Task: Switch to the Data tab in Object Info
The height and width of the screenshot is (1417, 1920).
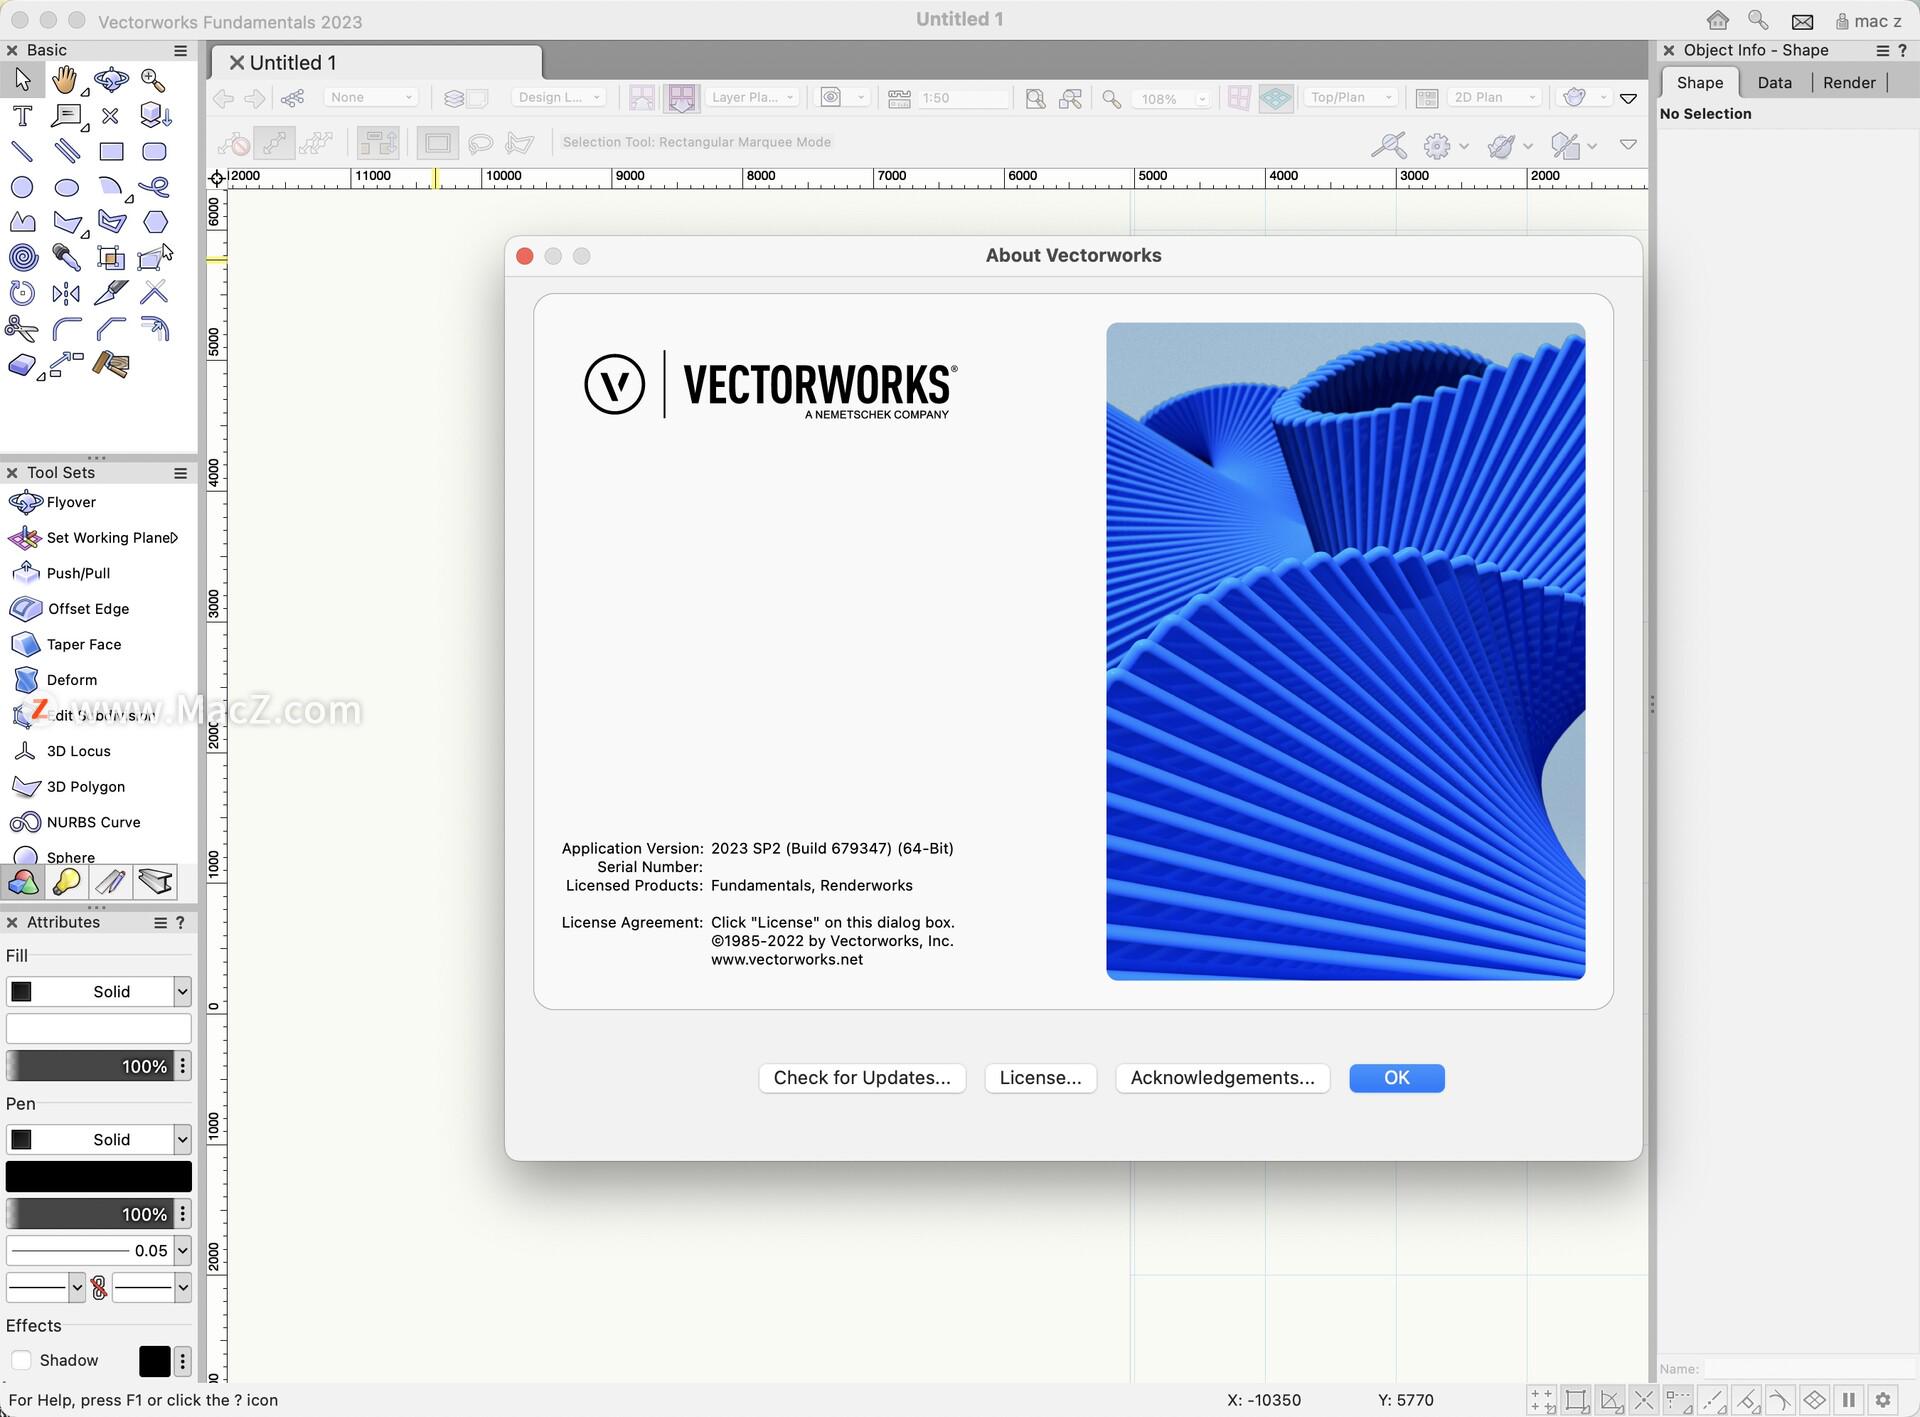Action: [1775, 82]
